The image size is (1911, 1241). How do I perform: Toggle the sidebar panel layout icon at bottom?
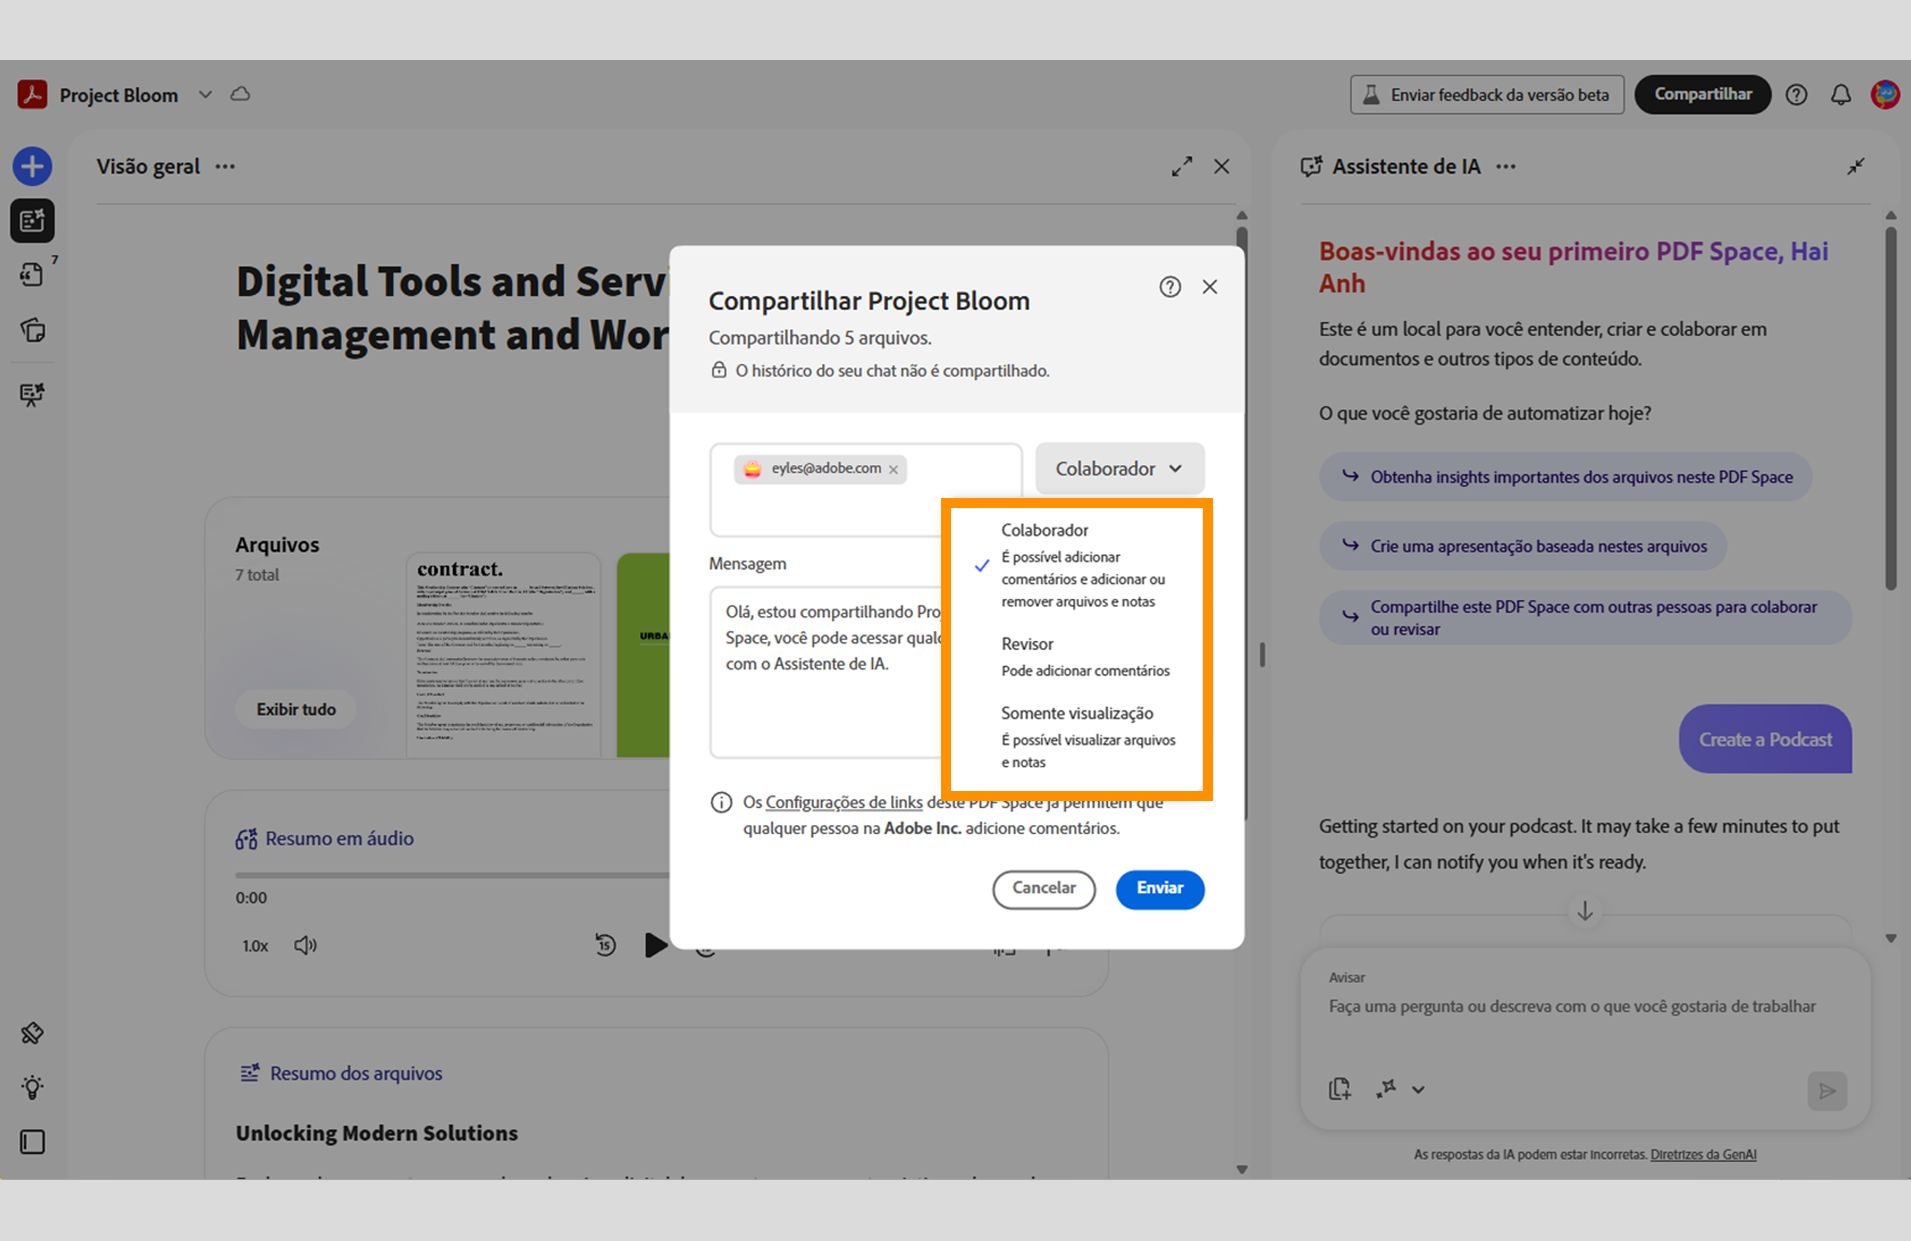point(32,1142)
